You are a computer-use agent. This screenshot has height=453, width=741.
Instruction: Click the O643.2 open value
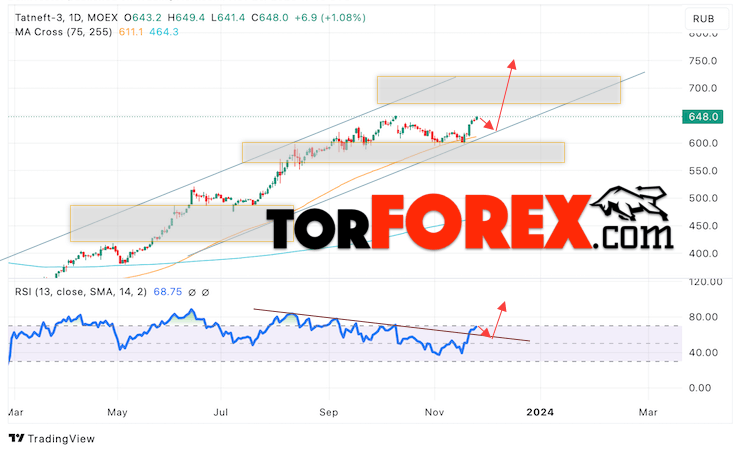[x=143, y=18]
